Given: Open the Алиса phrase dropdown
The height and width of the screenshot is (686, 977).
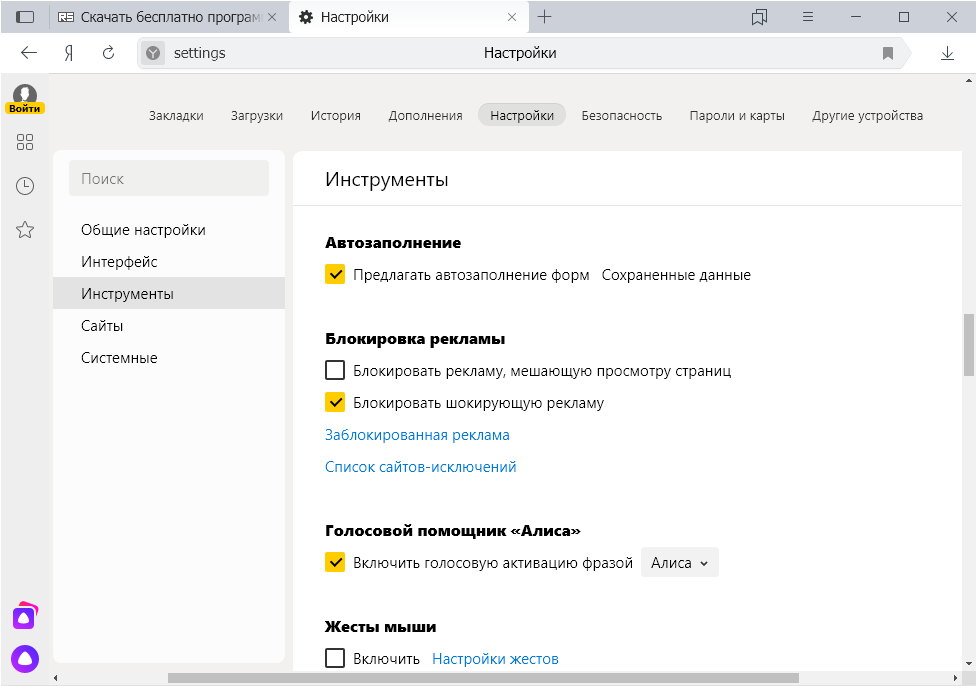Looking at the screenshot, I should [680, 562].
